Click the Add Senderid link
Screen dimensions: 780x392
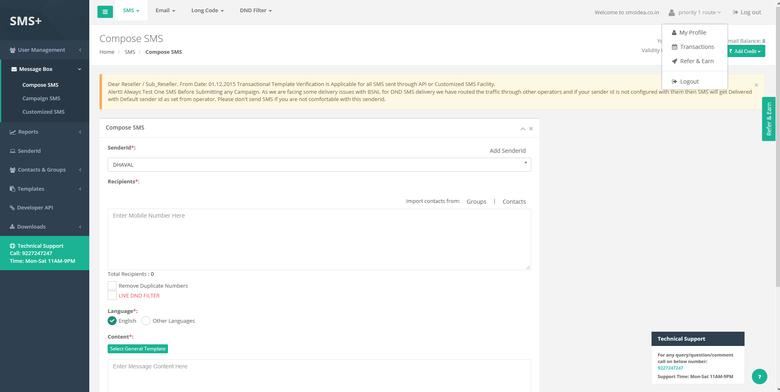pos(507,151)
